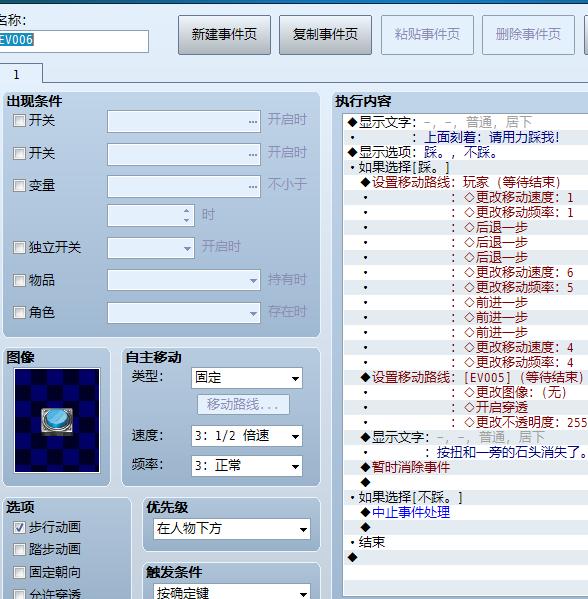Select the 结束 line

click(465, 542)
